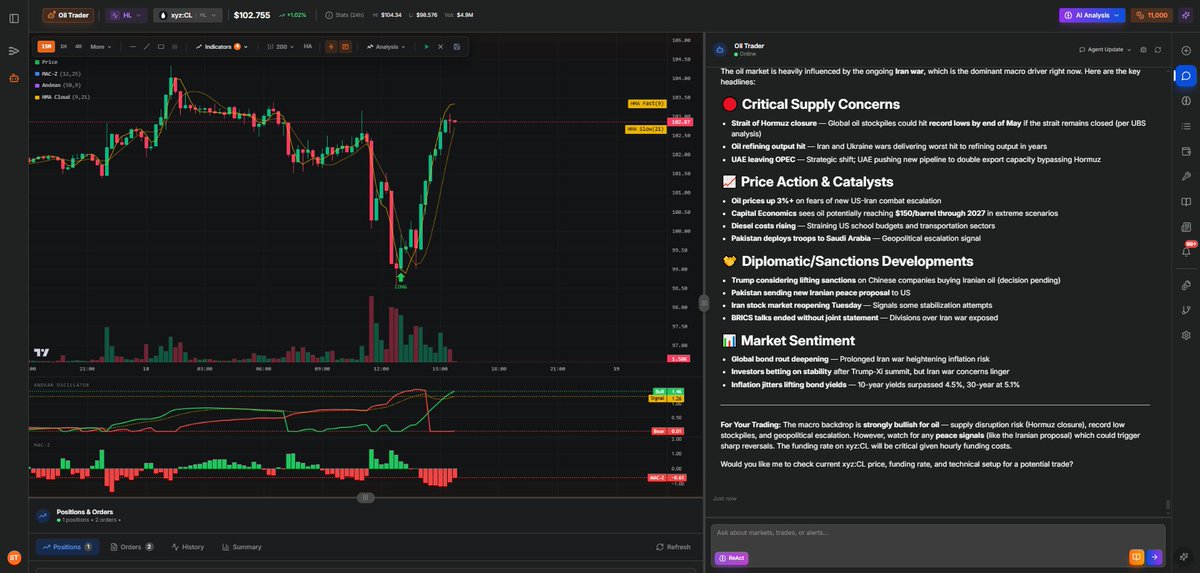Click the Oil Trader agent button at top
This screenshot has width=1200, height=573.
[x=68, y=15]
